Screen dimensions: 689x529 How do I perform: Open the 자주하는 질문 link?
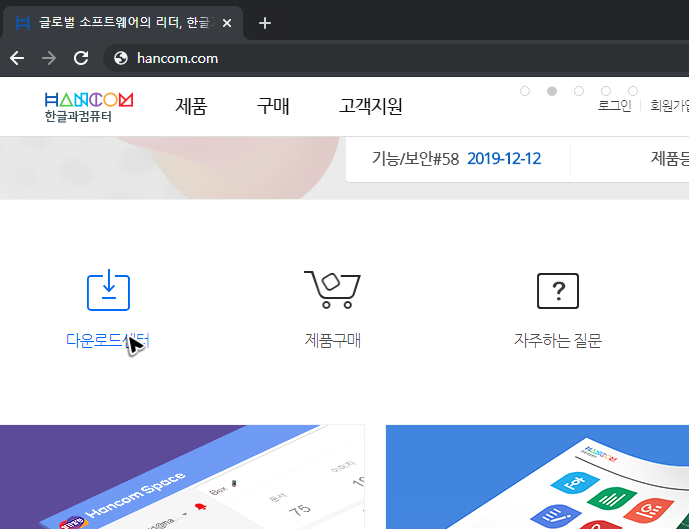pos(558,341)
